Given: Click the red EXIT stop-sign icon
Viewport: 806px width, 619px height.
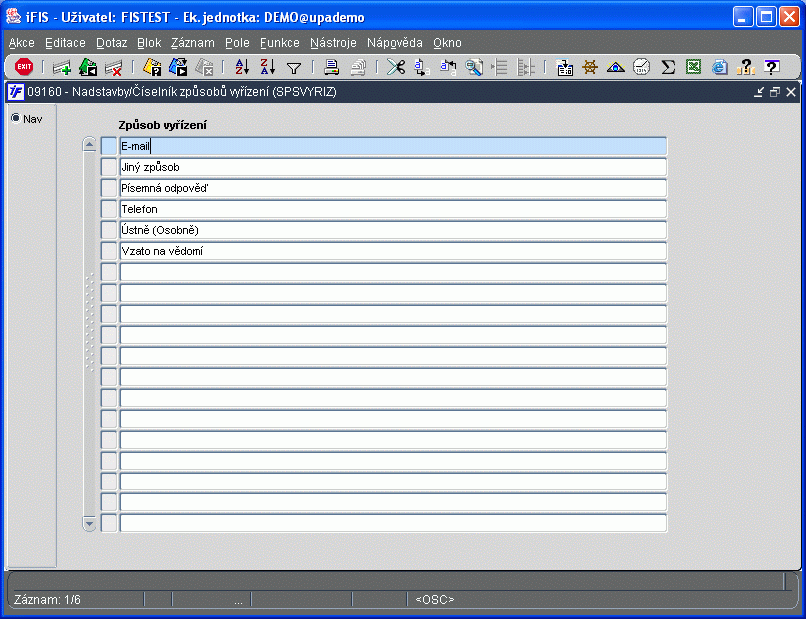Looking at the screenshot, I should (24, 67).
